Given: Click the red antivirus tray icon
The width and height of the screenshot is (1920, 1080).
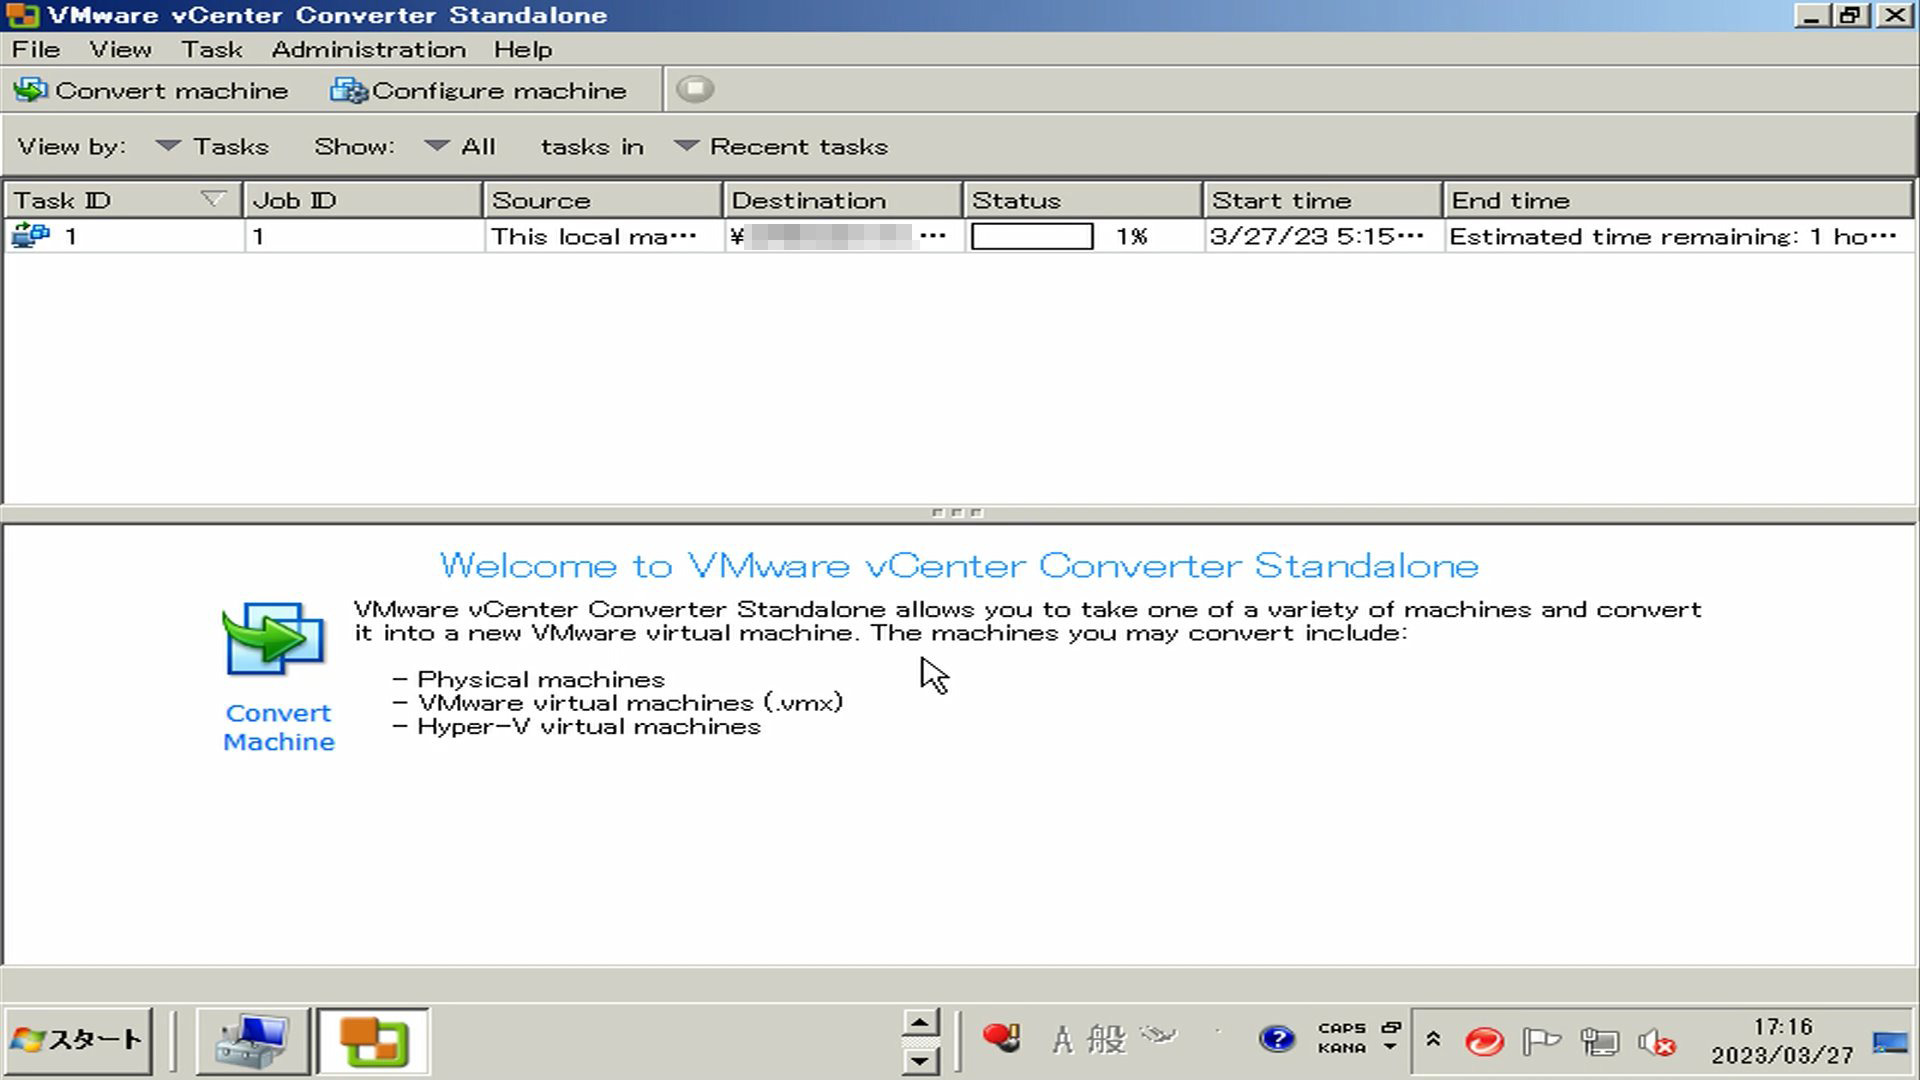Looking at the screenshot, I should click(x=1484, y=1042).
